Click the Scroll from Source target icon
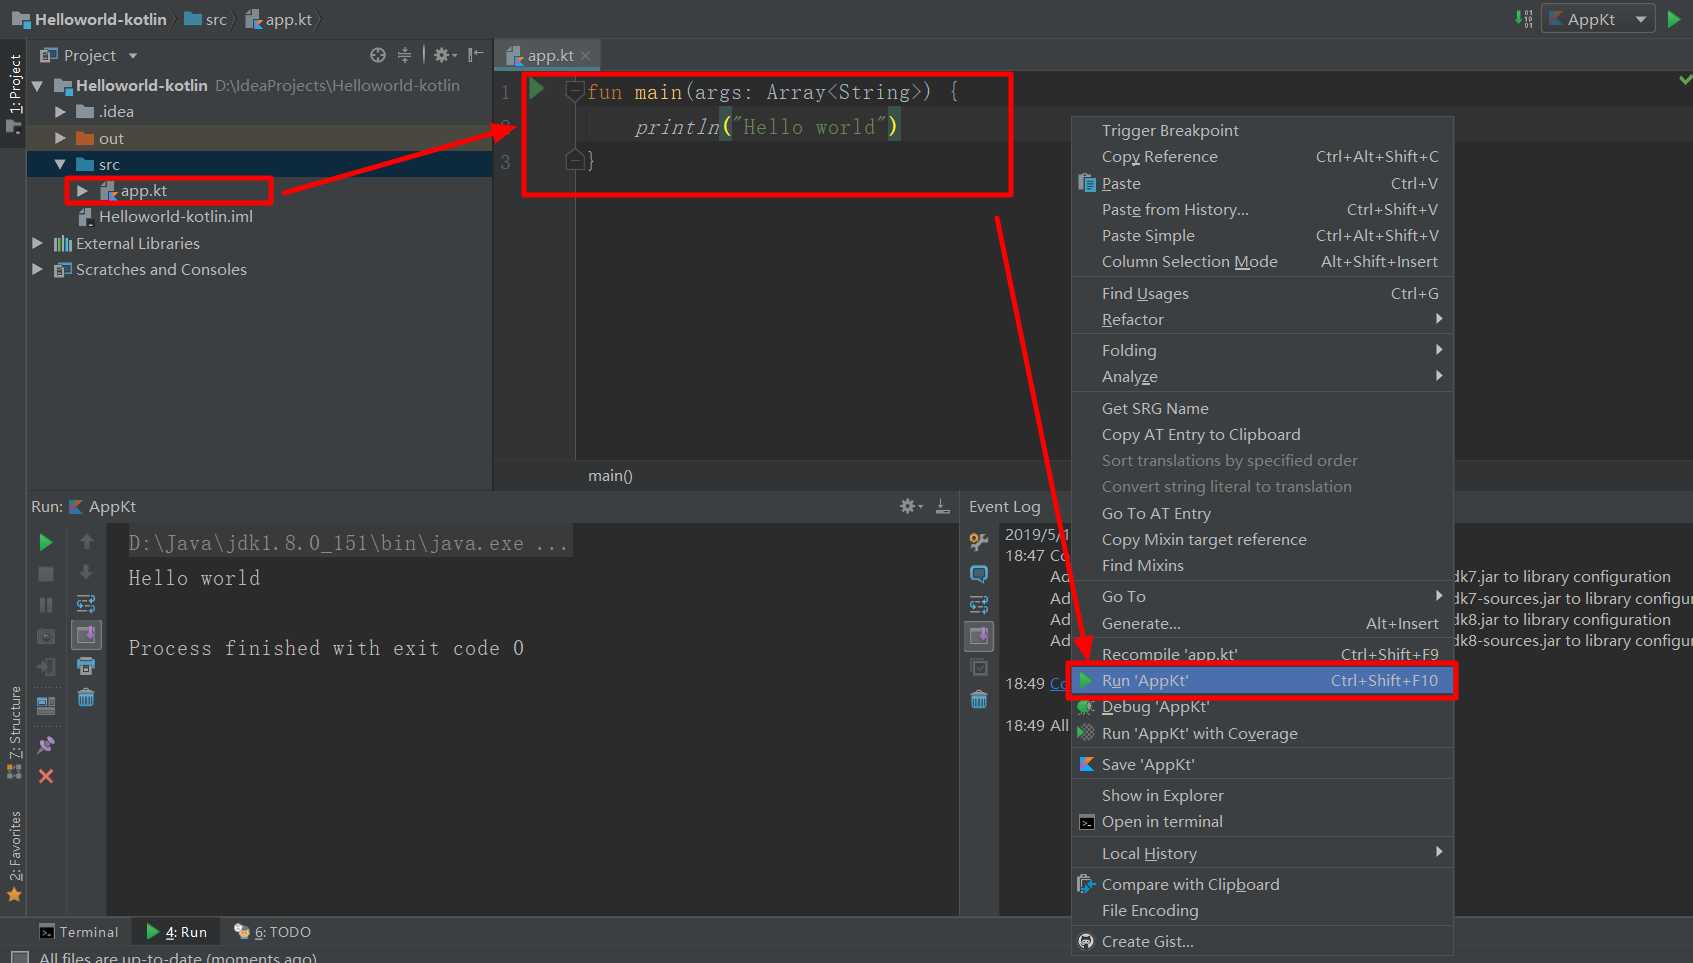 pyautogui.click(x=378, y=55)
